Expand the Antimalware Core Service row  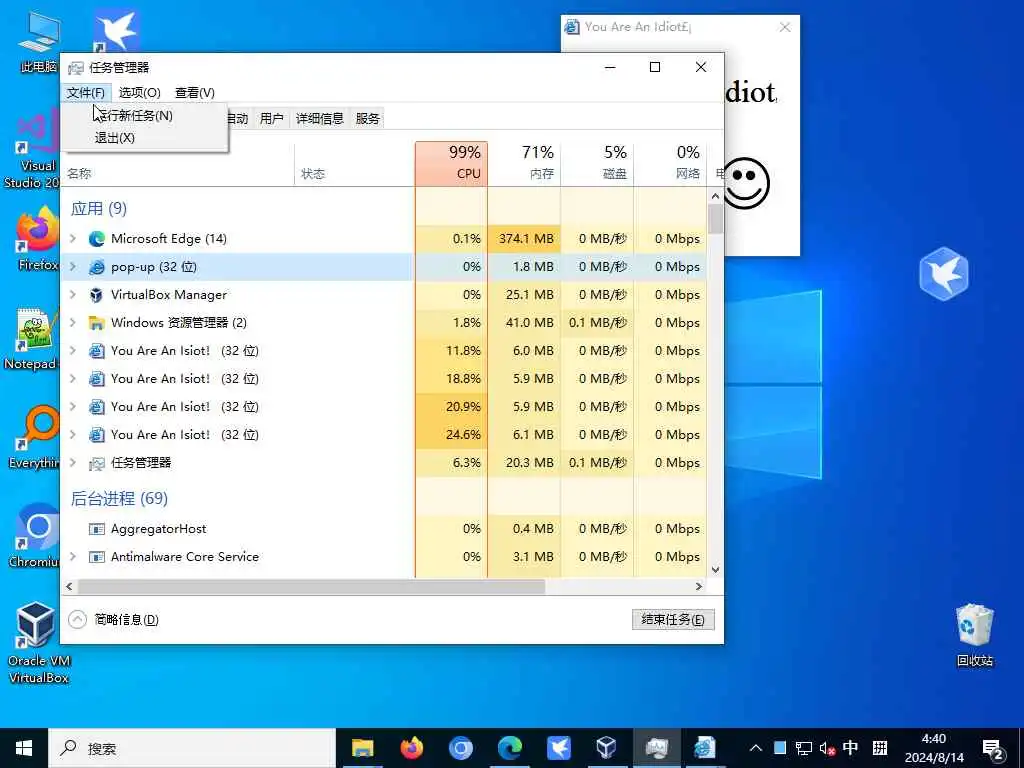coord(73,557)
